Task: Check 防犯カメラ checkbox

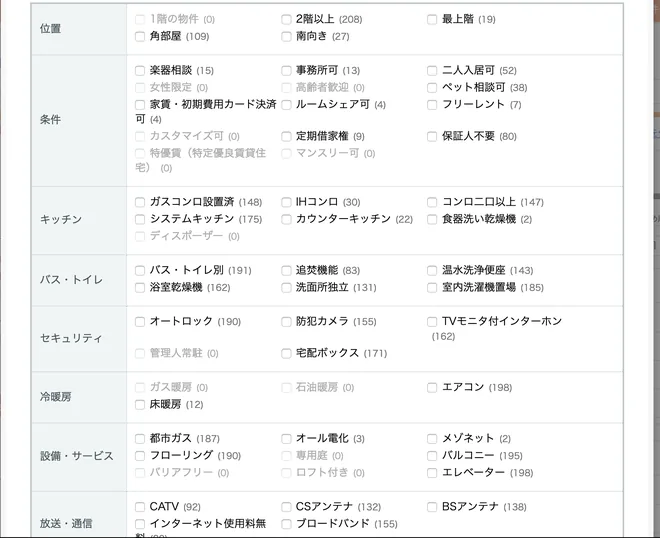Action: point(286,322)
